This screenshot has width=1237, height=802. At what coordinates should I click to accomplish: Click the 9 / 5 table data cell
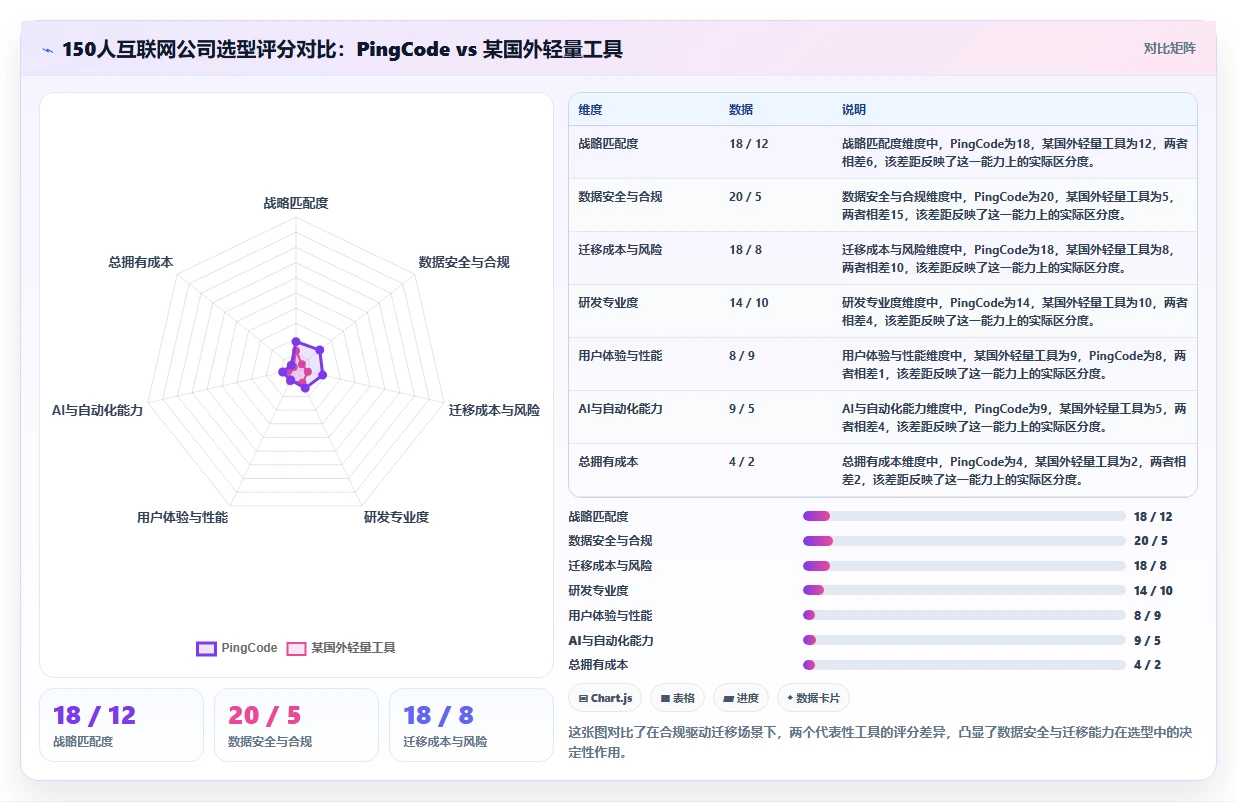(x=742, y=409)
